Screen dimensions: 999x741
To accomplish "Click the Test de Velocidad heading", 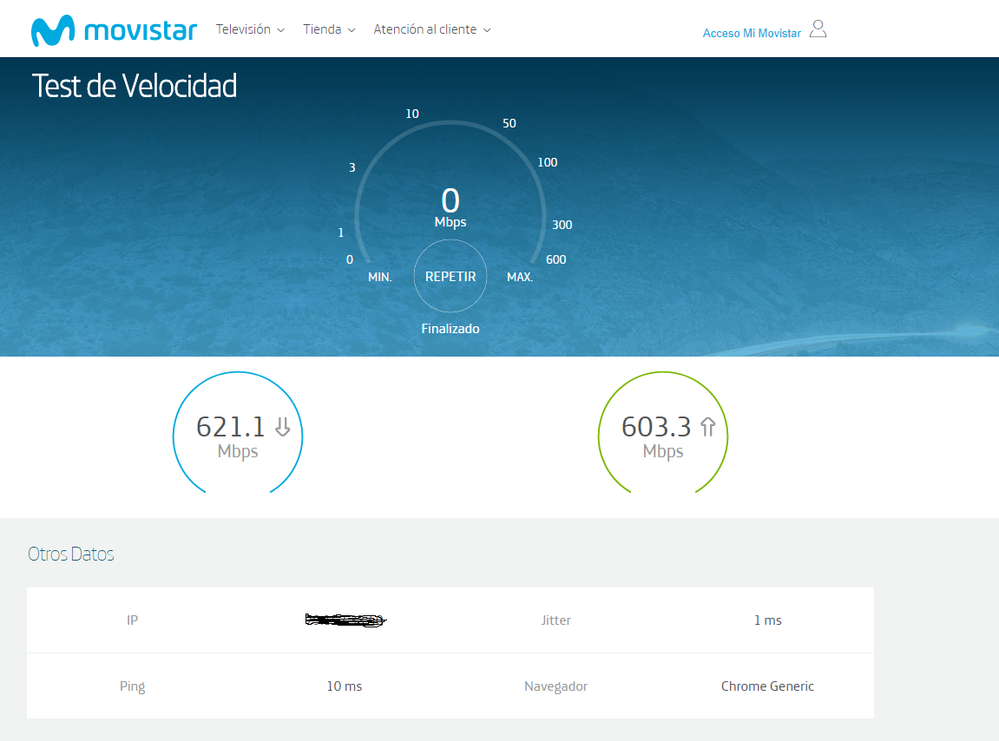I will coord(134,86).
